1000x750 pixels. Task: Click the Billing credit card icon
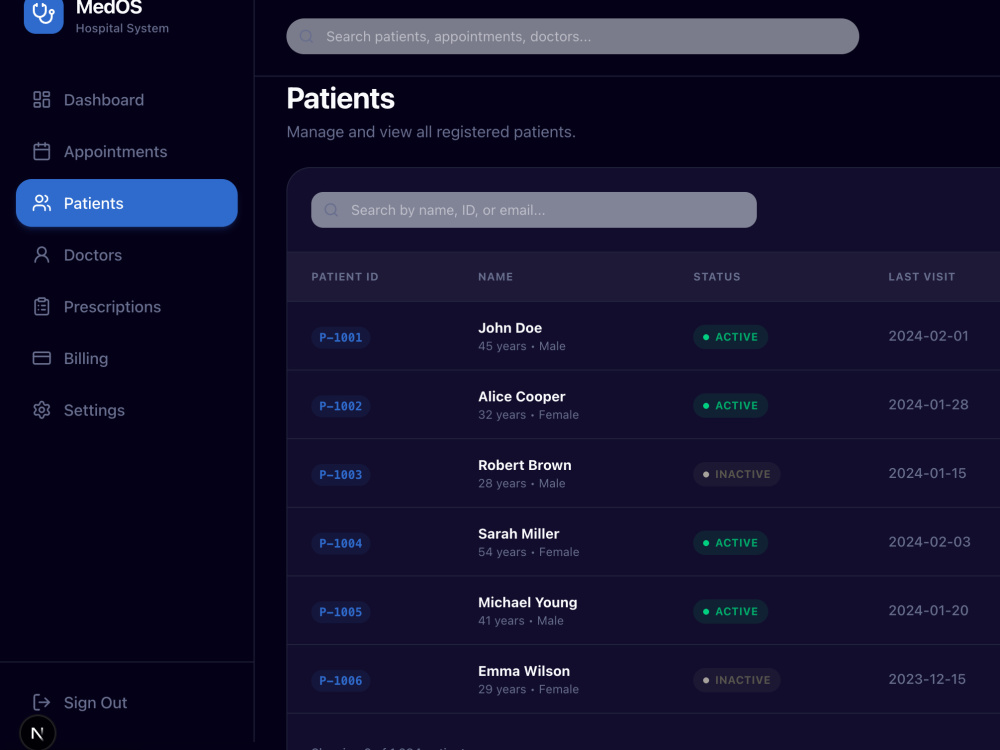pyautogui.click(x=41, y=358)
